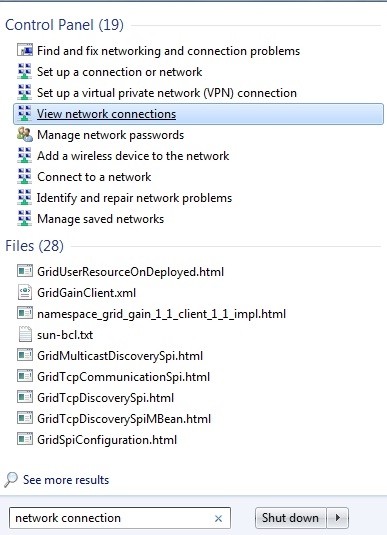The height and width of the screenshot is (535, 387).
Task: Click the Shut down button
Action: (x=290, y=518)
